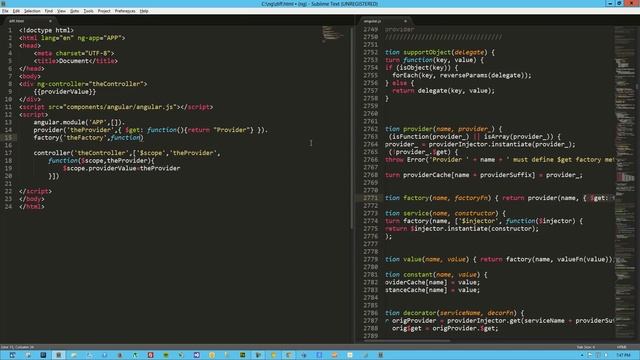The image size is (640, 360).
Task: Click the controller('theController' line
Action: (127, 153)
